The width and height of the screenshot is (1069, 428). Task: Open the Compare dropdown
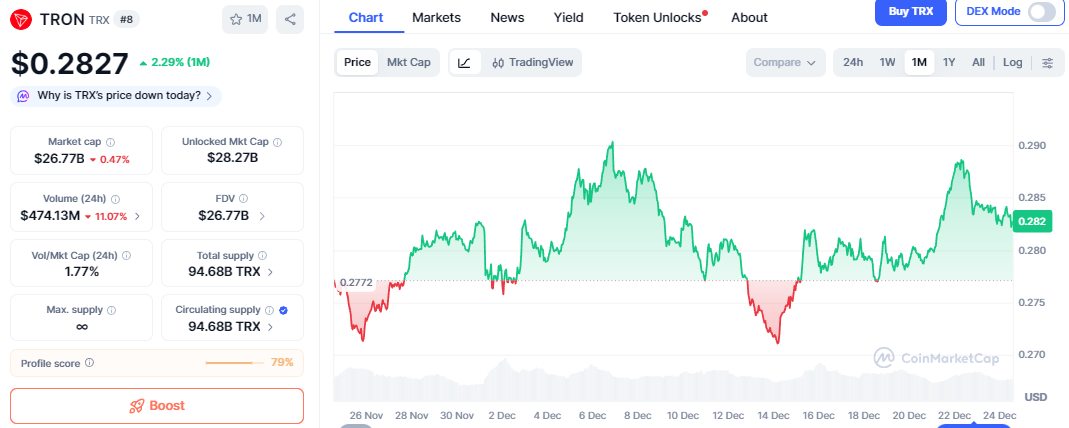point(785,63)
